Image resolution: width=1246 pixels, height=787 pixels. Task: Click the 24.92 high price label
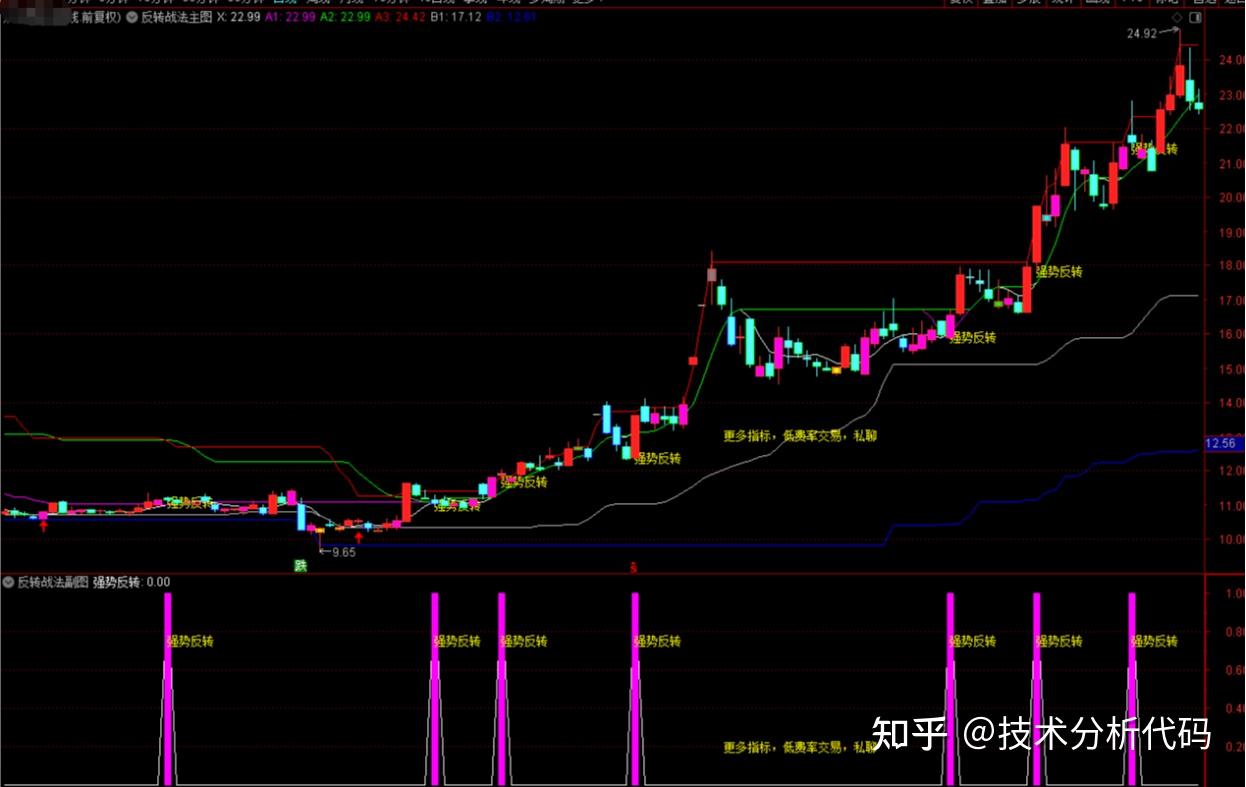point(1141,33)
